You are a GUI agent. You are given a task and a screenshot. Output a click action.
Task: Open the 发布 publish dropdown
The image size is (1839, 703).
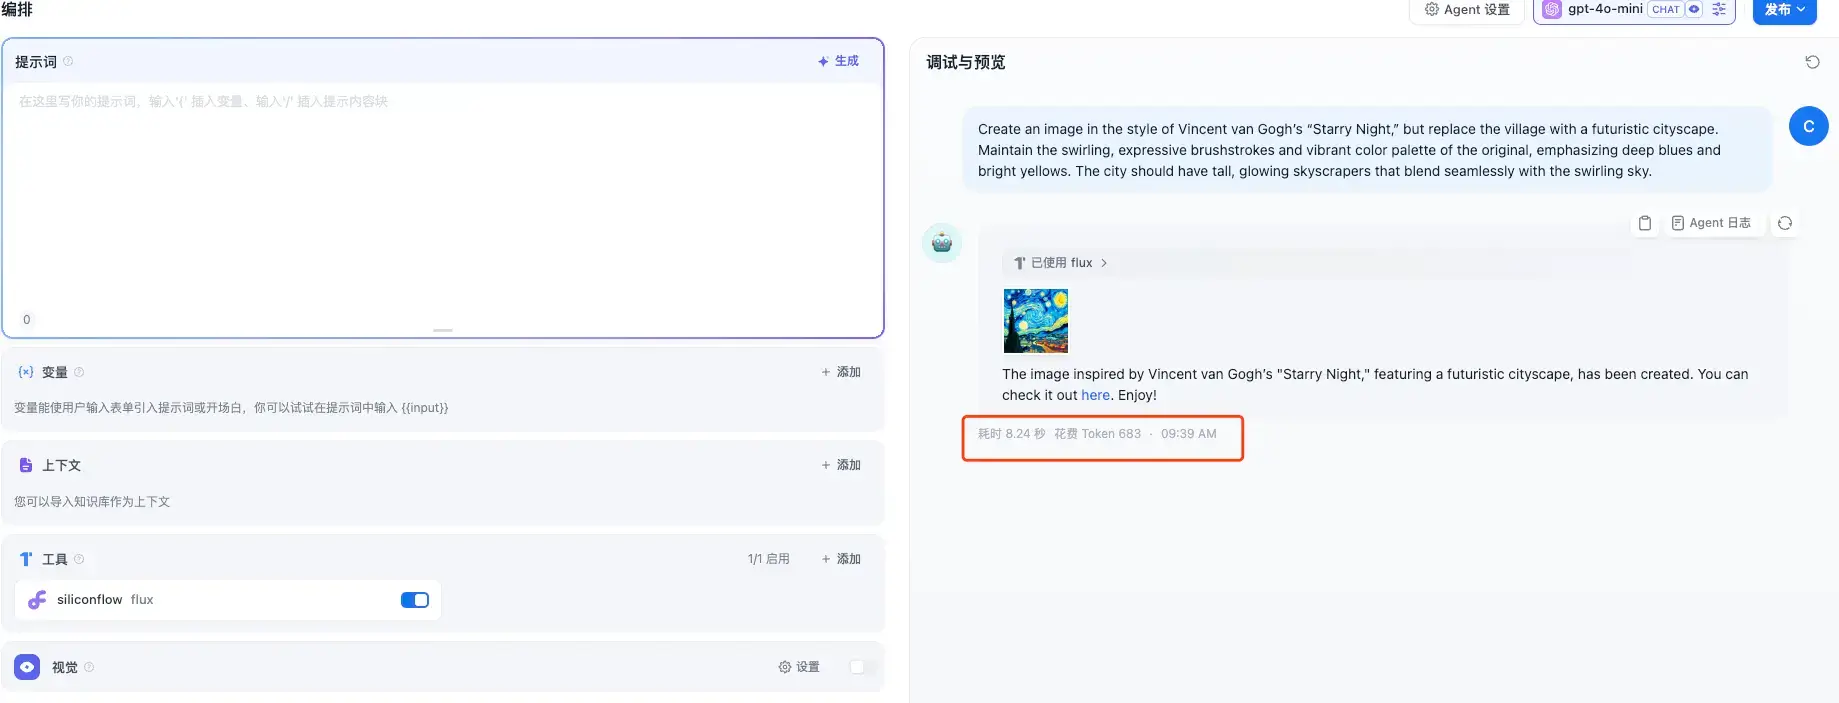(1783, 10)
